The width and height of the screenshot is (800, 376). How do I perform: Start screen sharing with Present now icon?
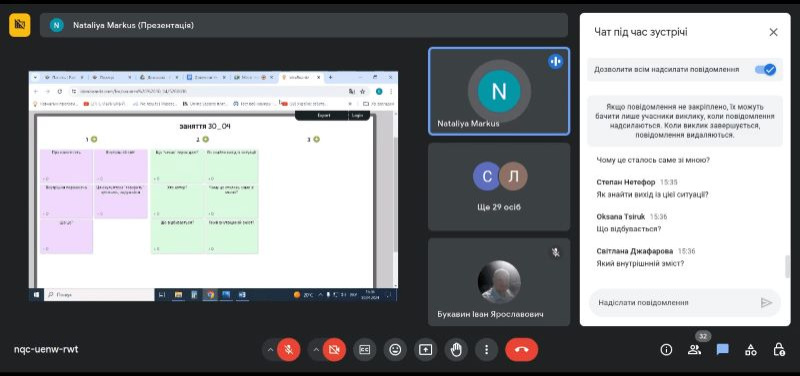[426, 349]
